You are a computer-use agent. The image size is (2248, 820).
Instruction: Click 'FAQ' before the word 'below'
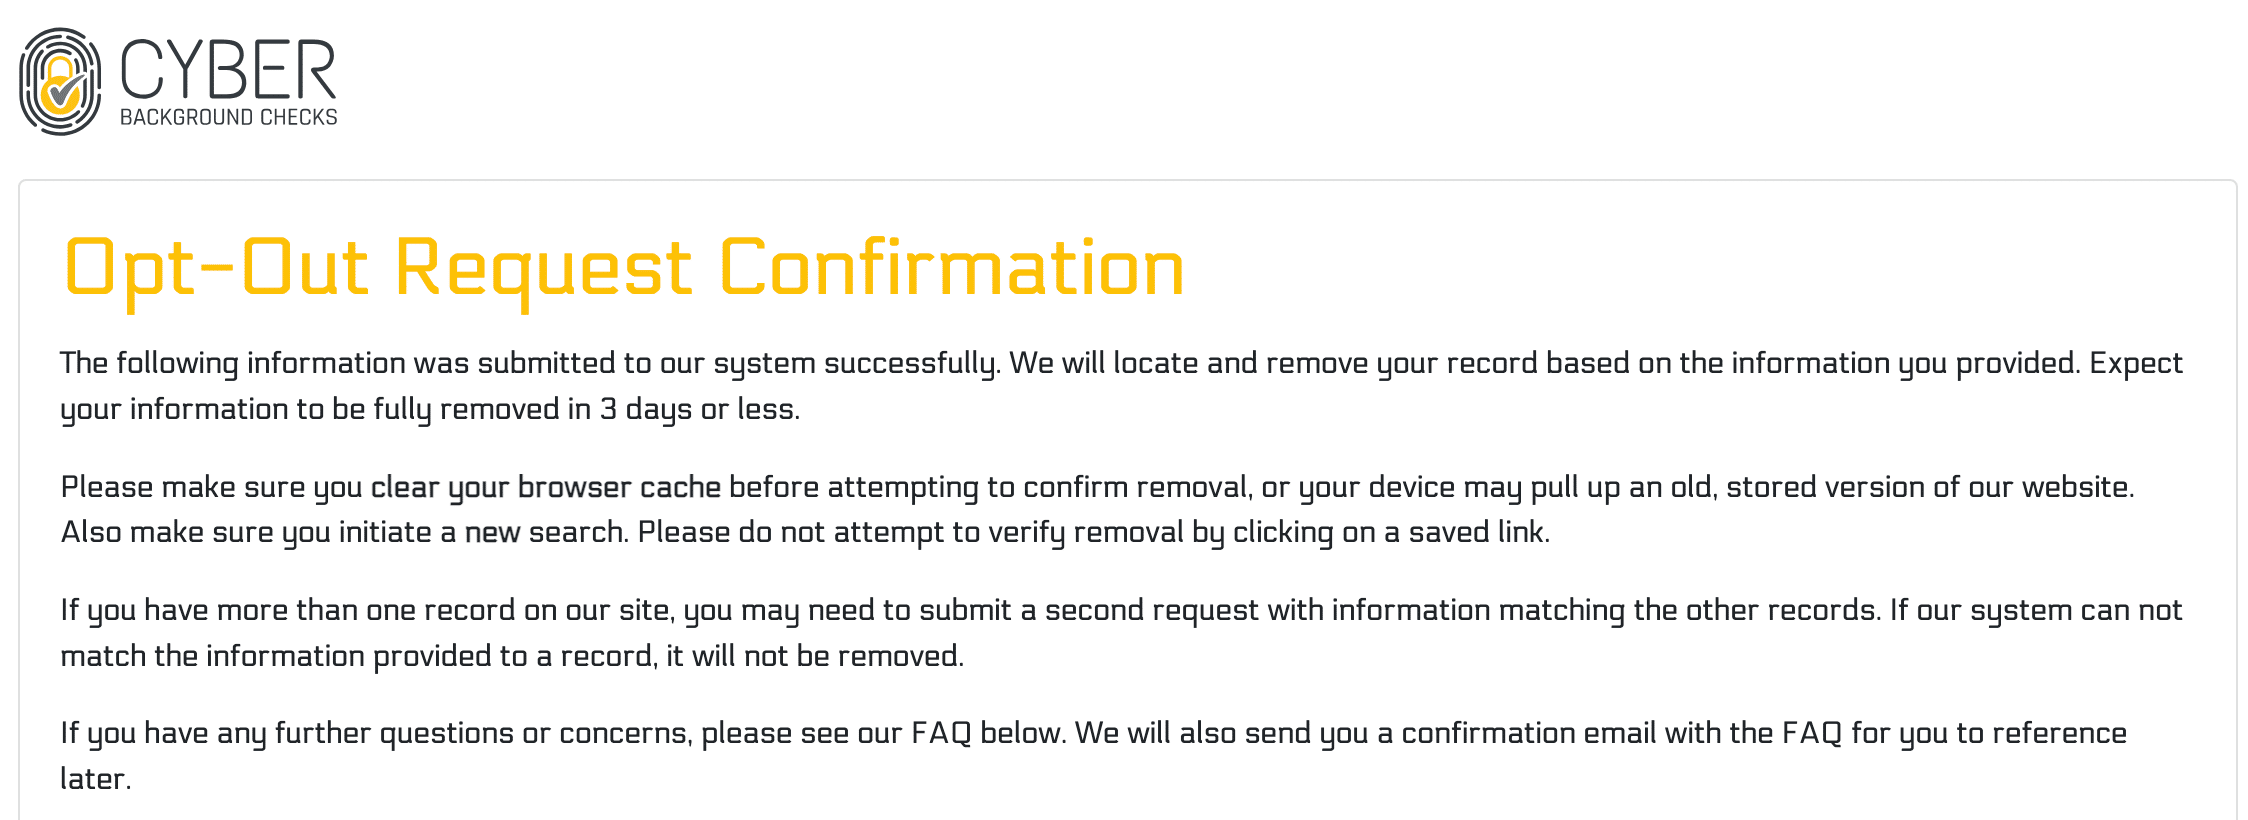click(941, 733)
